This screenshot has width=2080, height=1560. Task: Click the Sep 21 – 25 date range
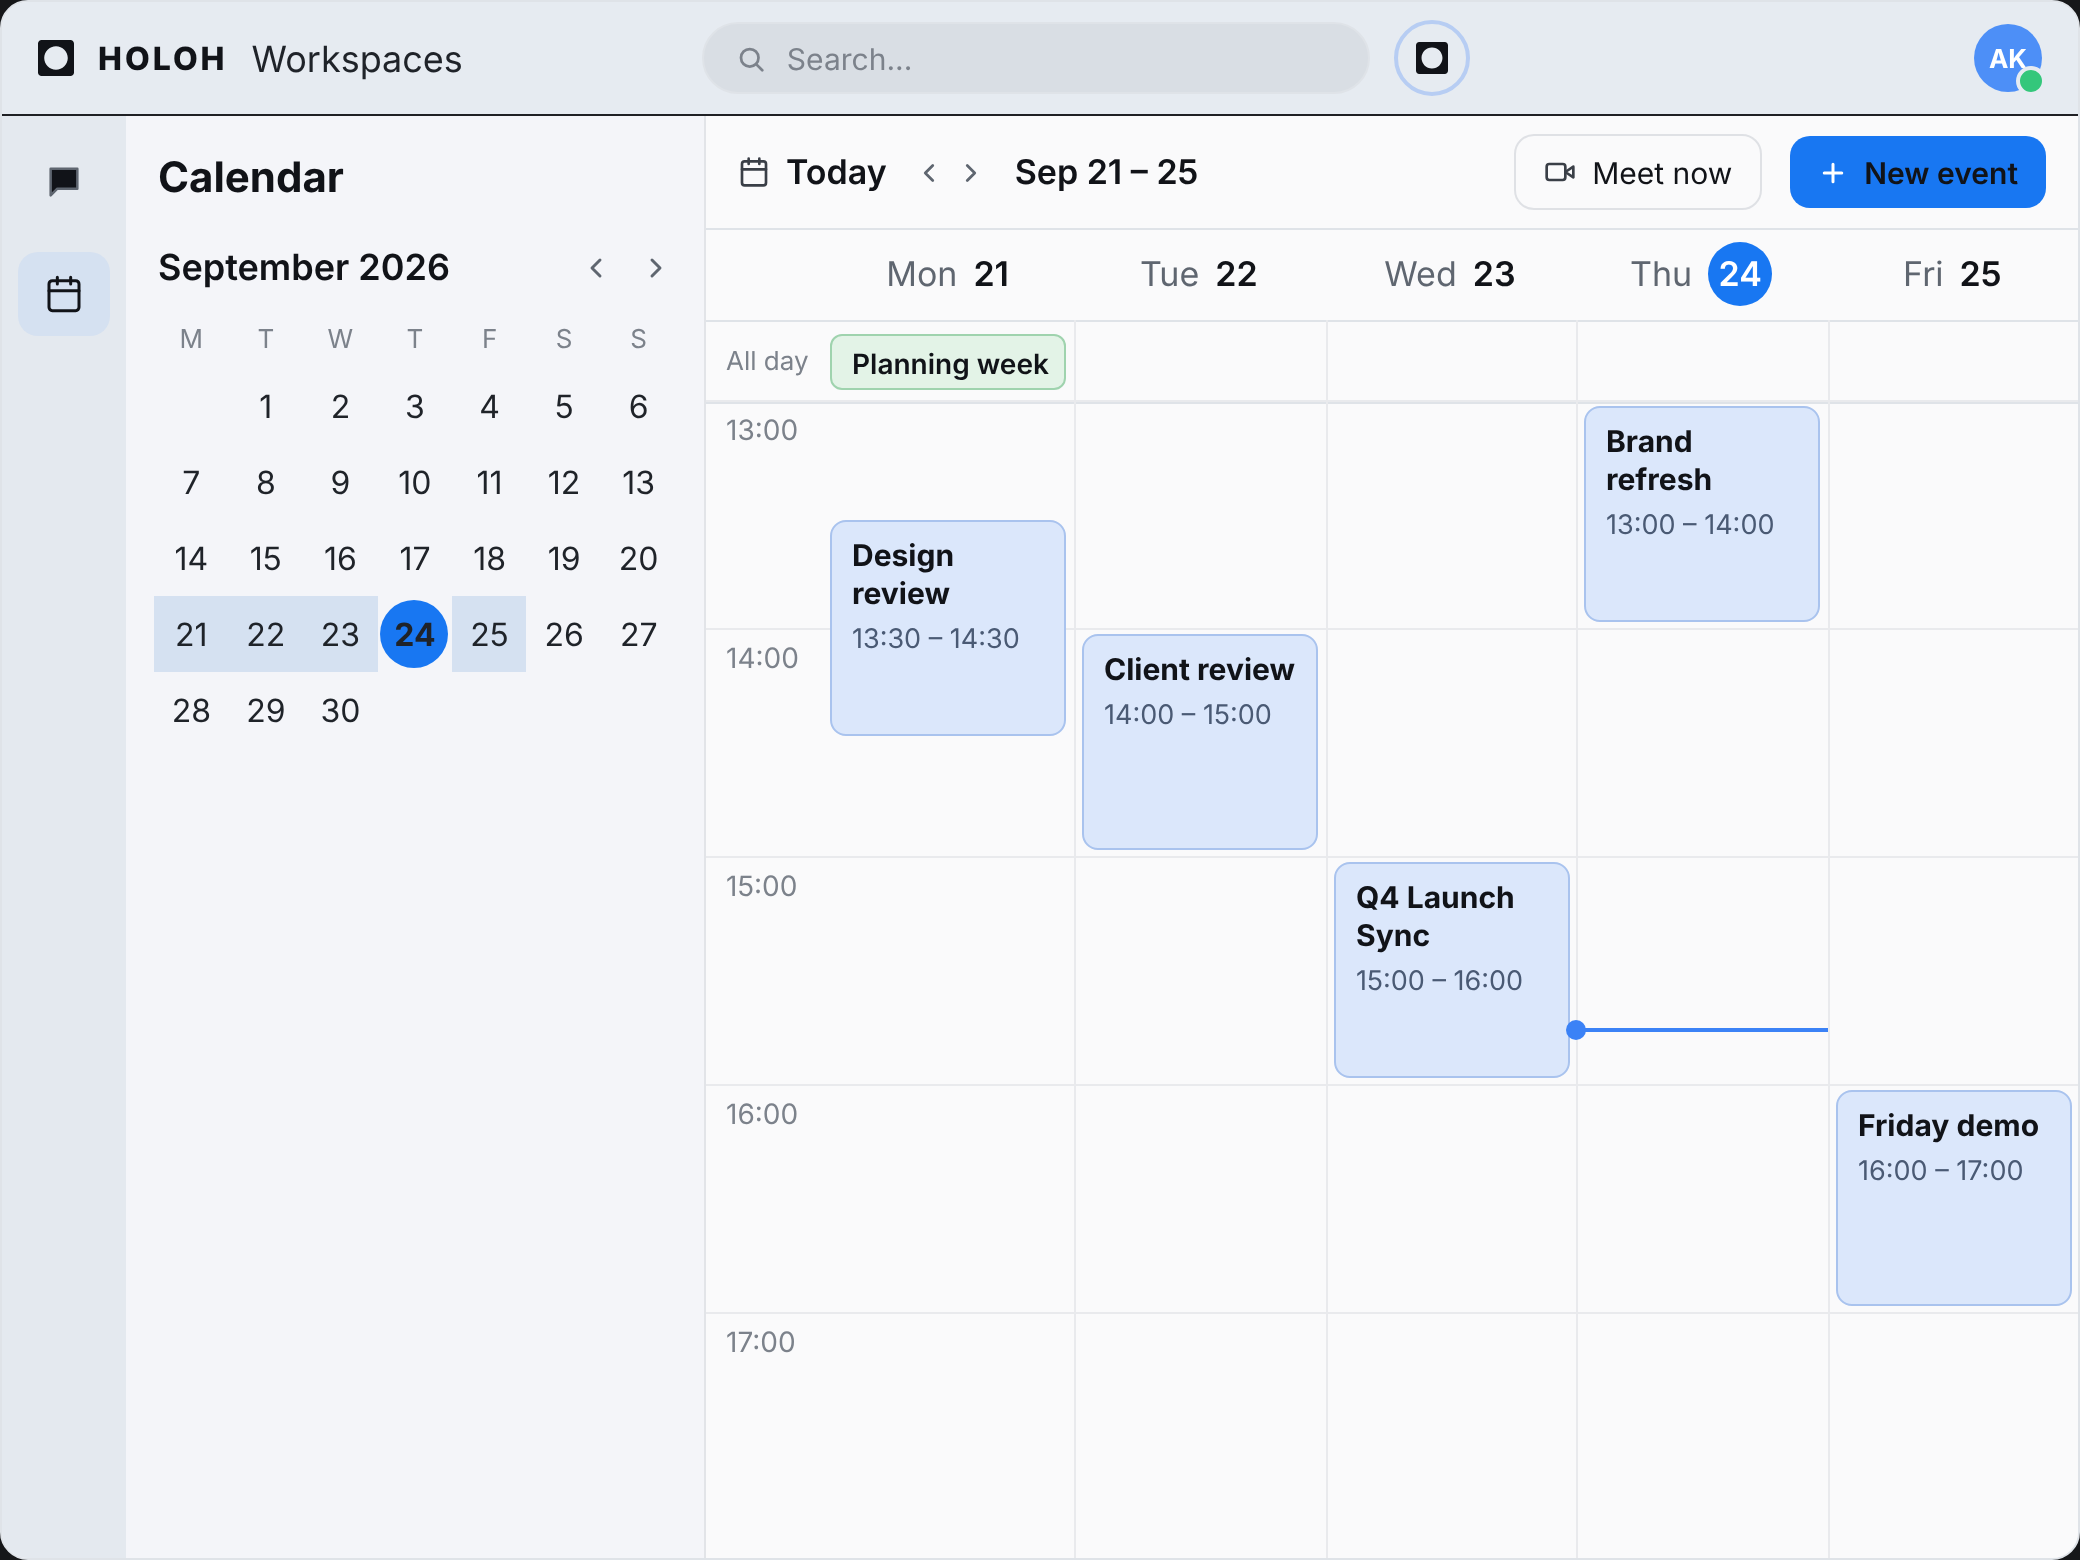click(x=1106, y=172)
